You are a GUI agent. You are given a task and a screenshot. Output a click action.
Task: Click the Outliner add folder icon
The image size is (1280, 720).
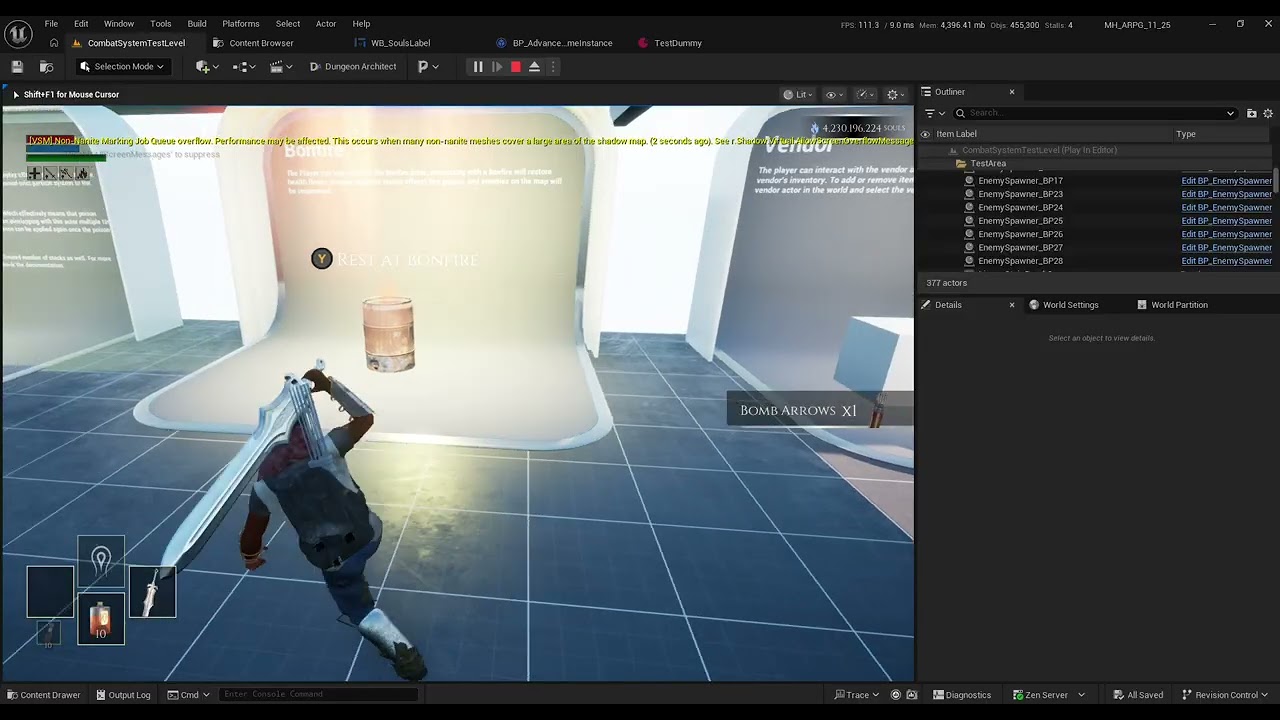(1251, 113)
